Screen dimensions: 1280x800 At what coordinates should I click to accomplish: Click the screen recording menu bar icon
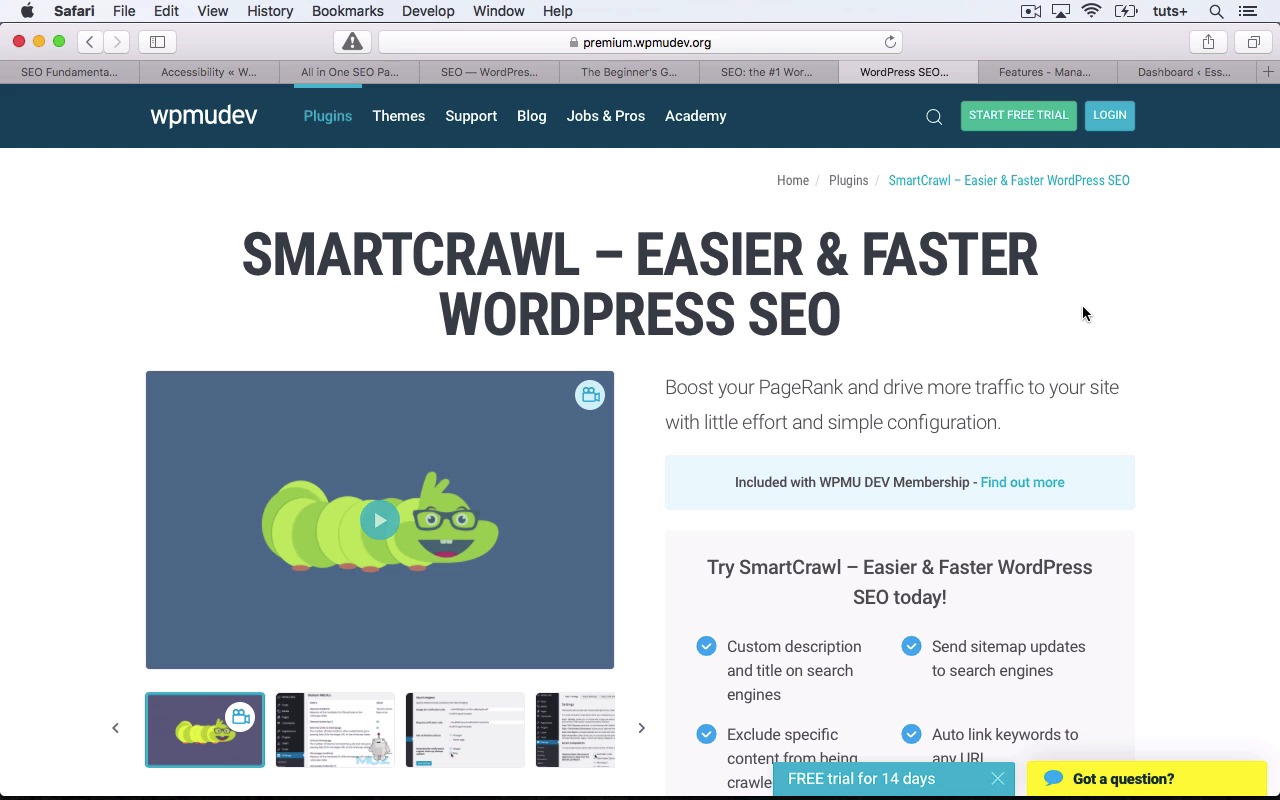[1030, 11]
